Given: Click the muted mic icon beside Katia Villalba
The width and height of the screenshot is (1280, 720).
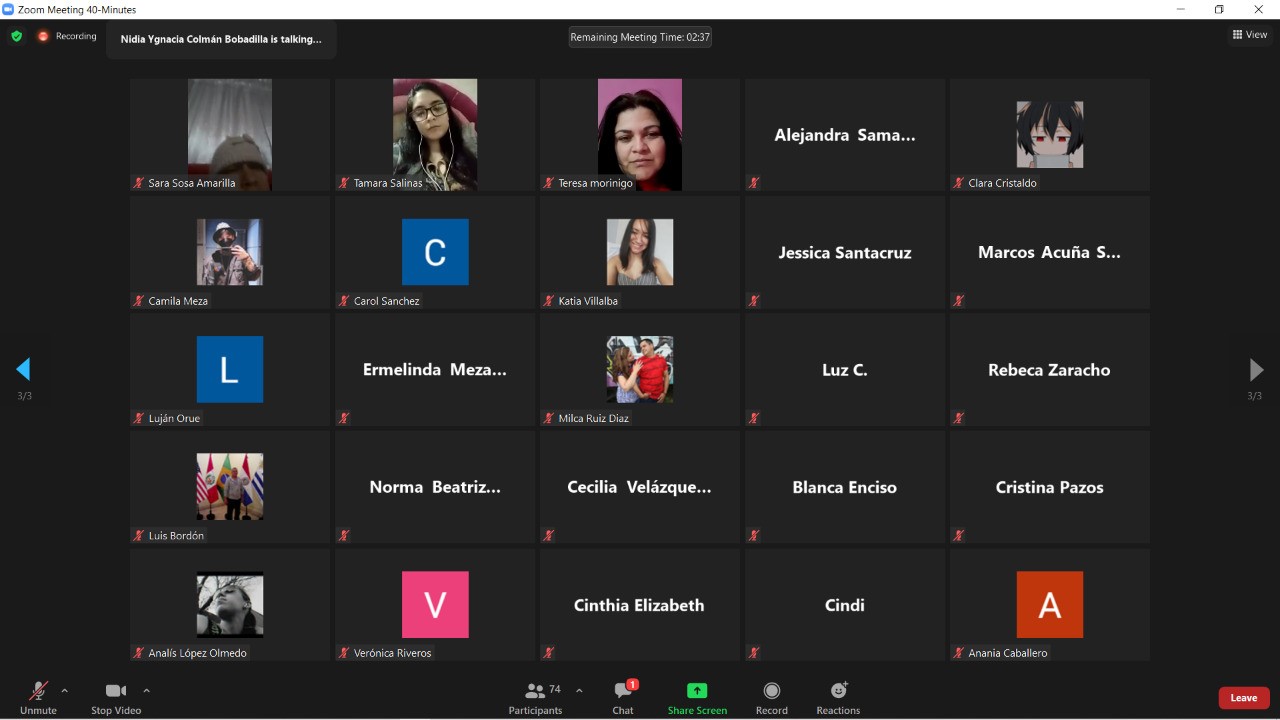Looking at the screenshot, I should point(549,301).
